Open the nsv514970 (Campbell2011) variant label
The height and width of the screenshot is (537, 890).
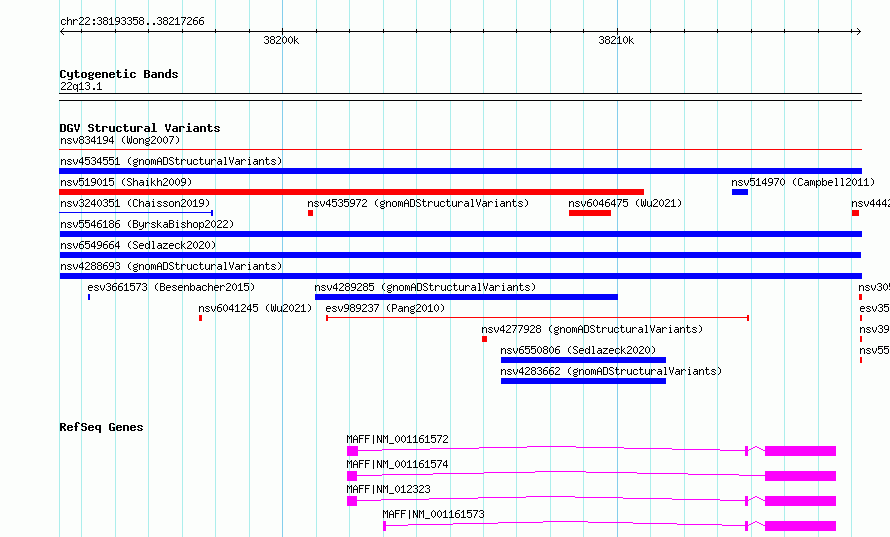tap(803, 182)
